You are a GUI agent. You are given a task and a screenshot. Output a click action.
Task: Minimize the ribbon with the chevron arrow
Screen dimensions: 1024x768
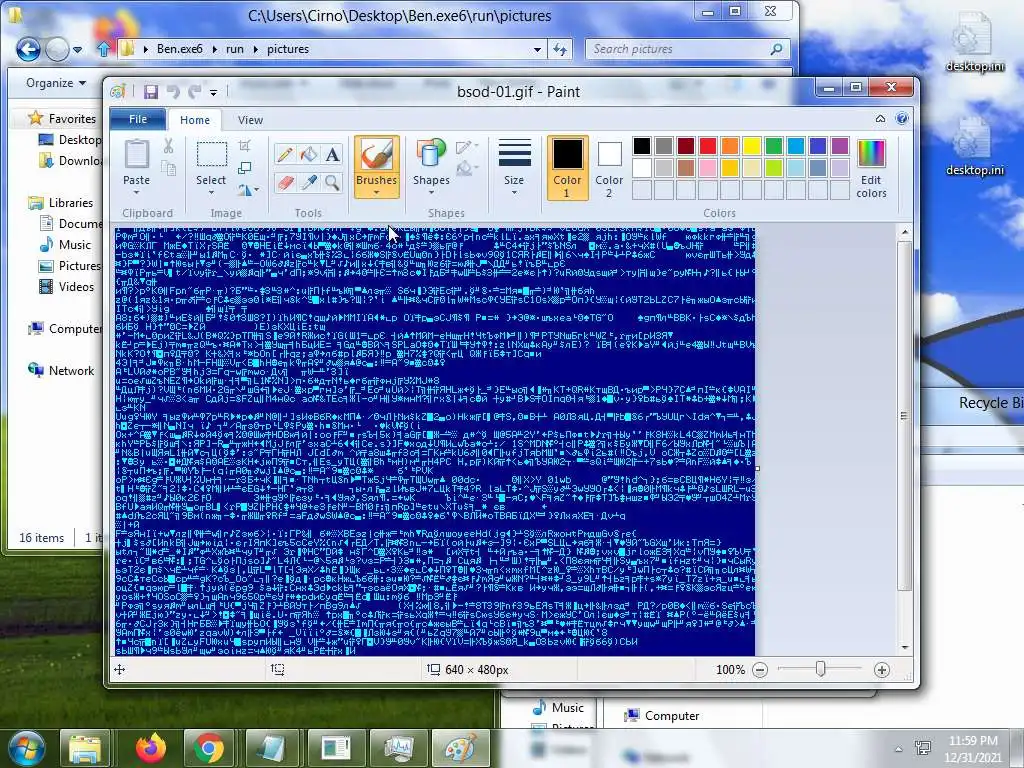880,119
